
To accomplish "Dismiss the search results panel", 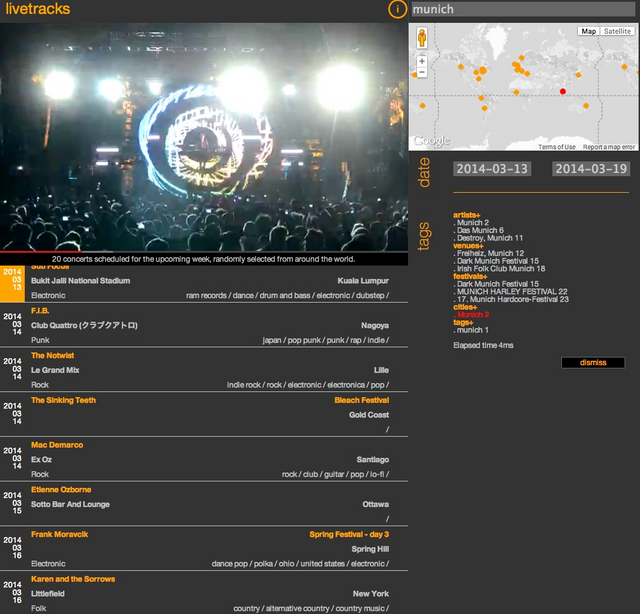I will click(593, 363).
